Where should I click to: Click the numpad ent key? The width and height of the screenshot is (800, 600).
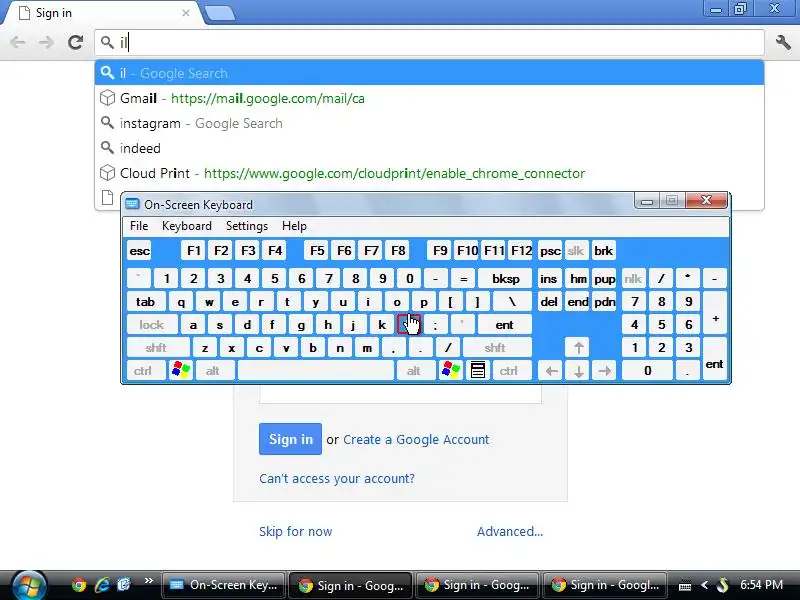point(714,359)
